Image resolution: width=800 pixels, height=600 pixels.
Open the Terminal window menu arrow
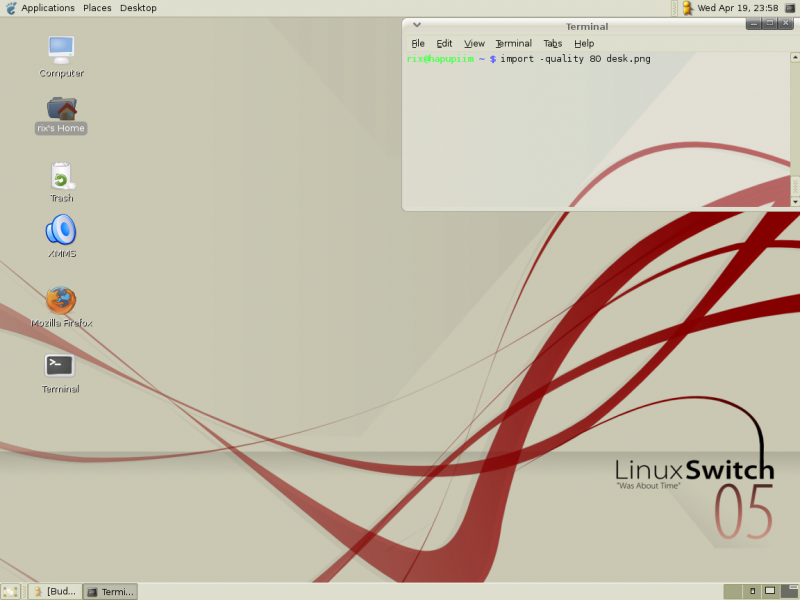[417, 24]
